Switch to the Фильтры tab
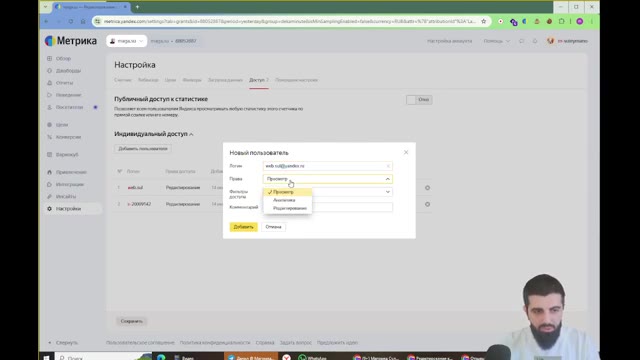Image resolution: width=640 pixels, height=360 pixels. coord(192,80)
